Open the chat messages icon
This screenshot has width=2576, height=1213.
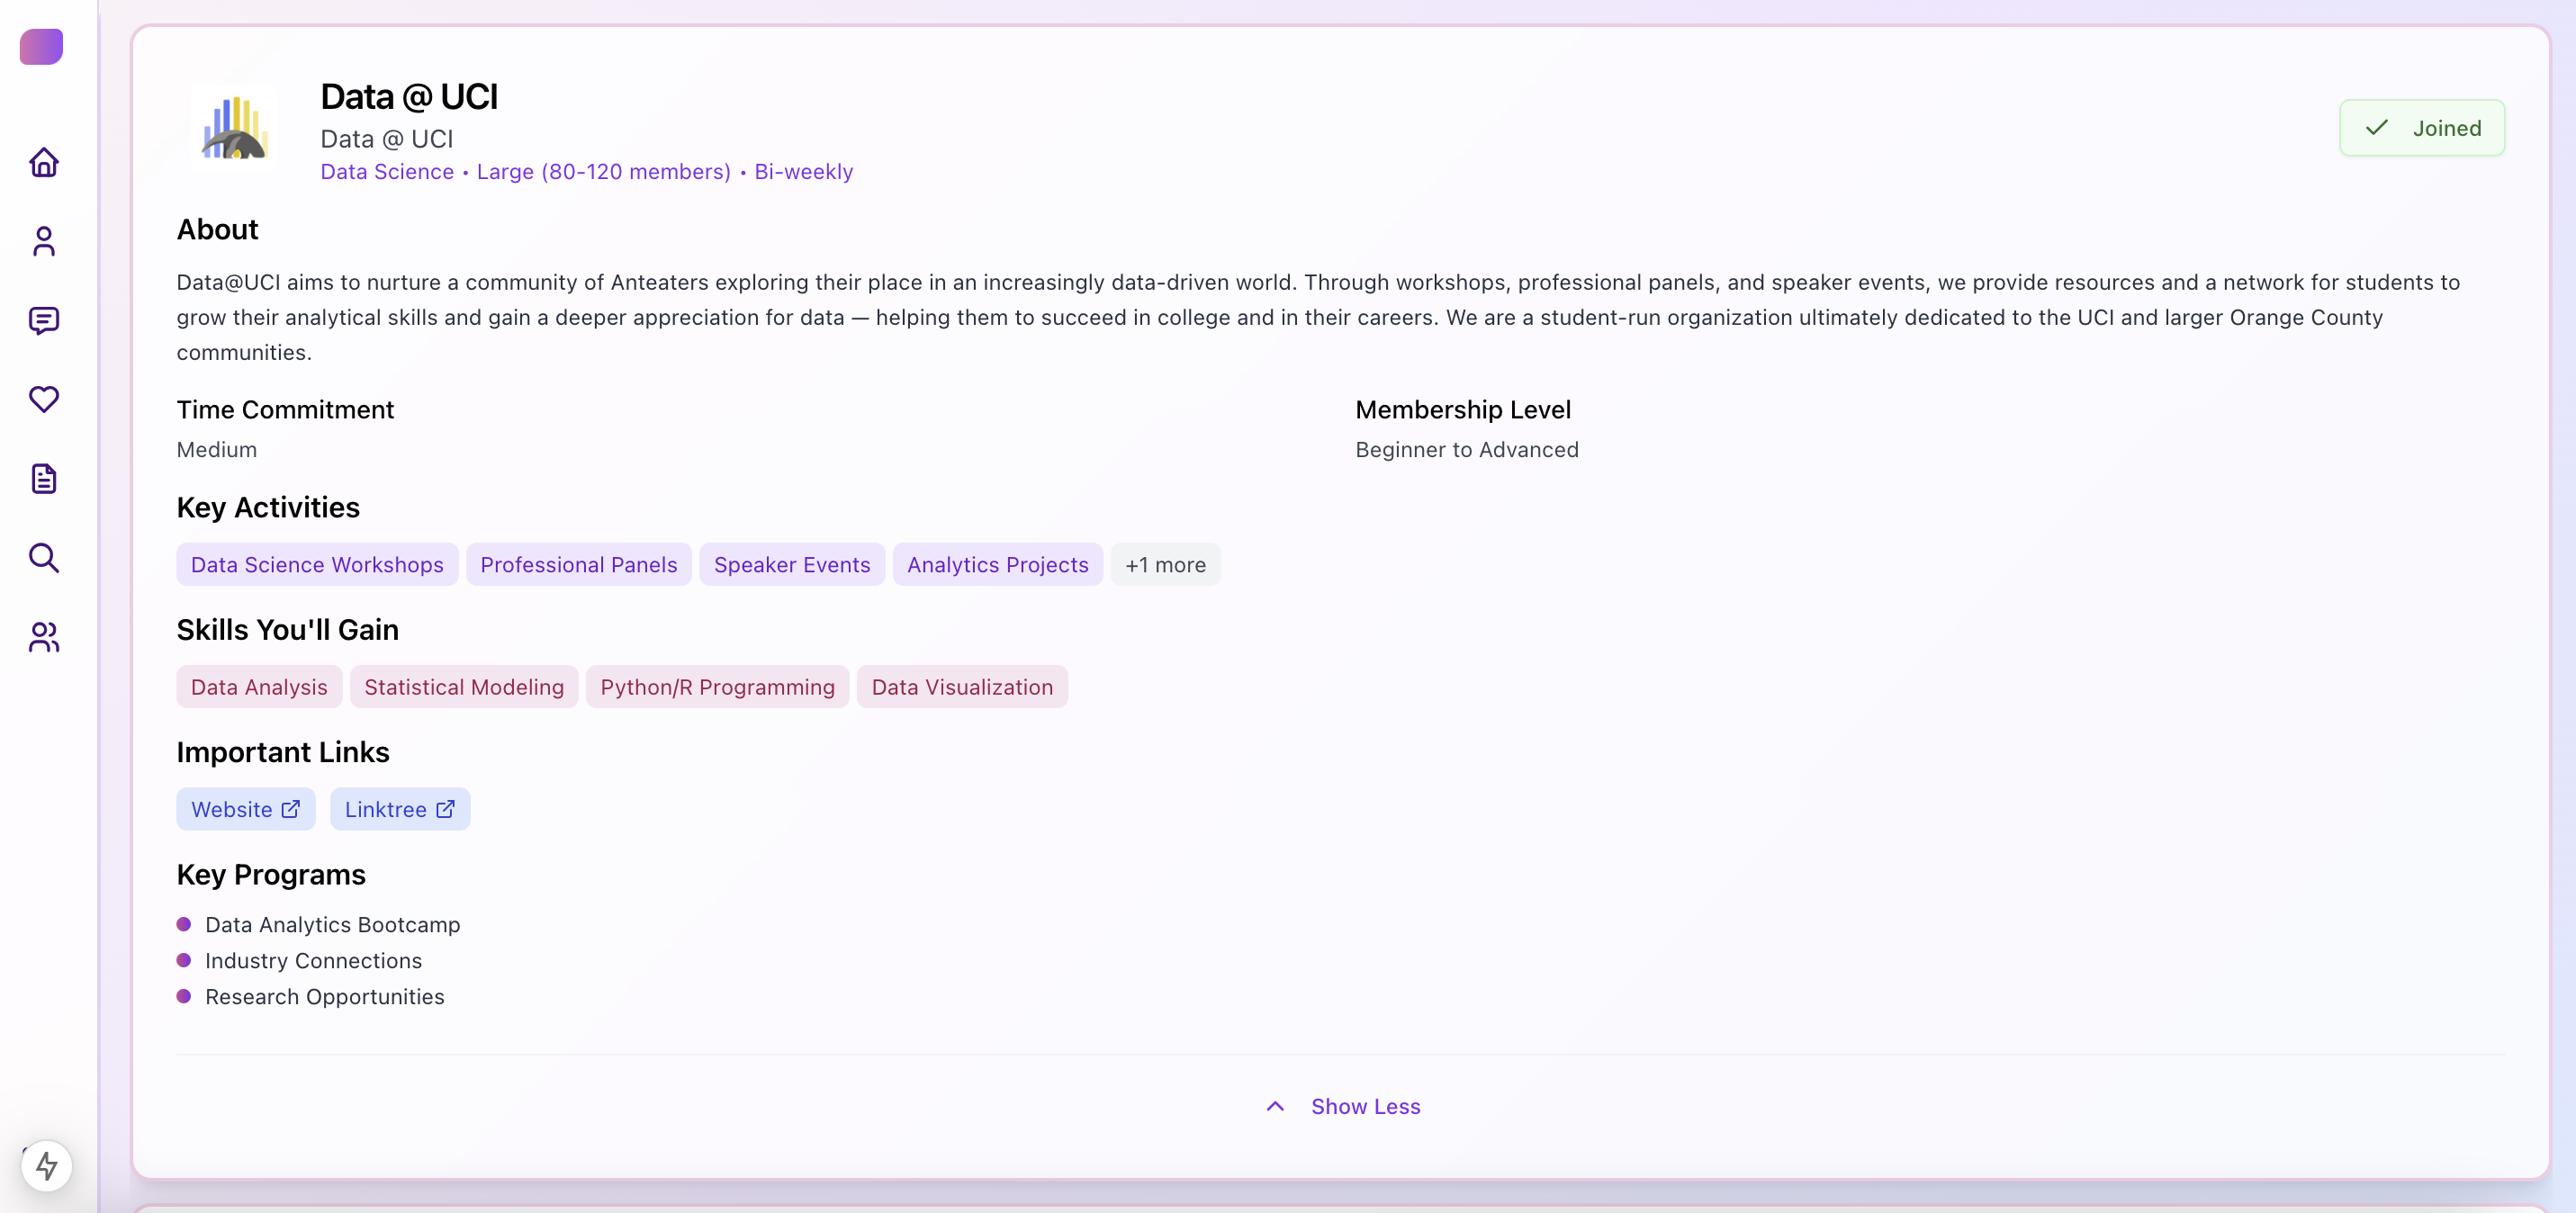click(44, 320)
